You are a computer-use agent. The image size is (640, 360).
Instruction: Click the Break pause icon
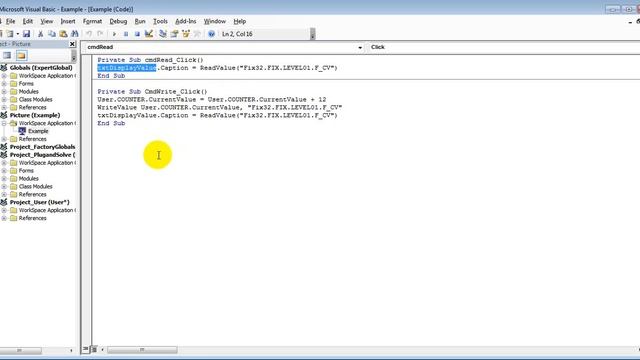coord(126,34)
